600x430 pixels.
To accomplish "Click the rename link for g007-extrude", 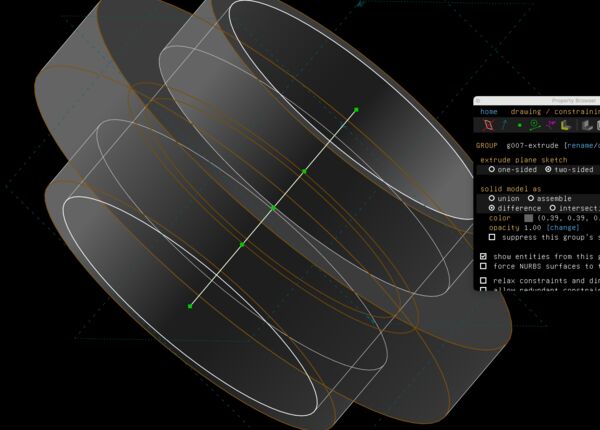I will pos(582,146).
